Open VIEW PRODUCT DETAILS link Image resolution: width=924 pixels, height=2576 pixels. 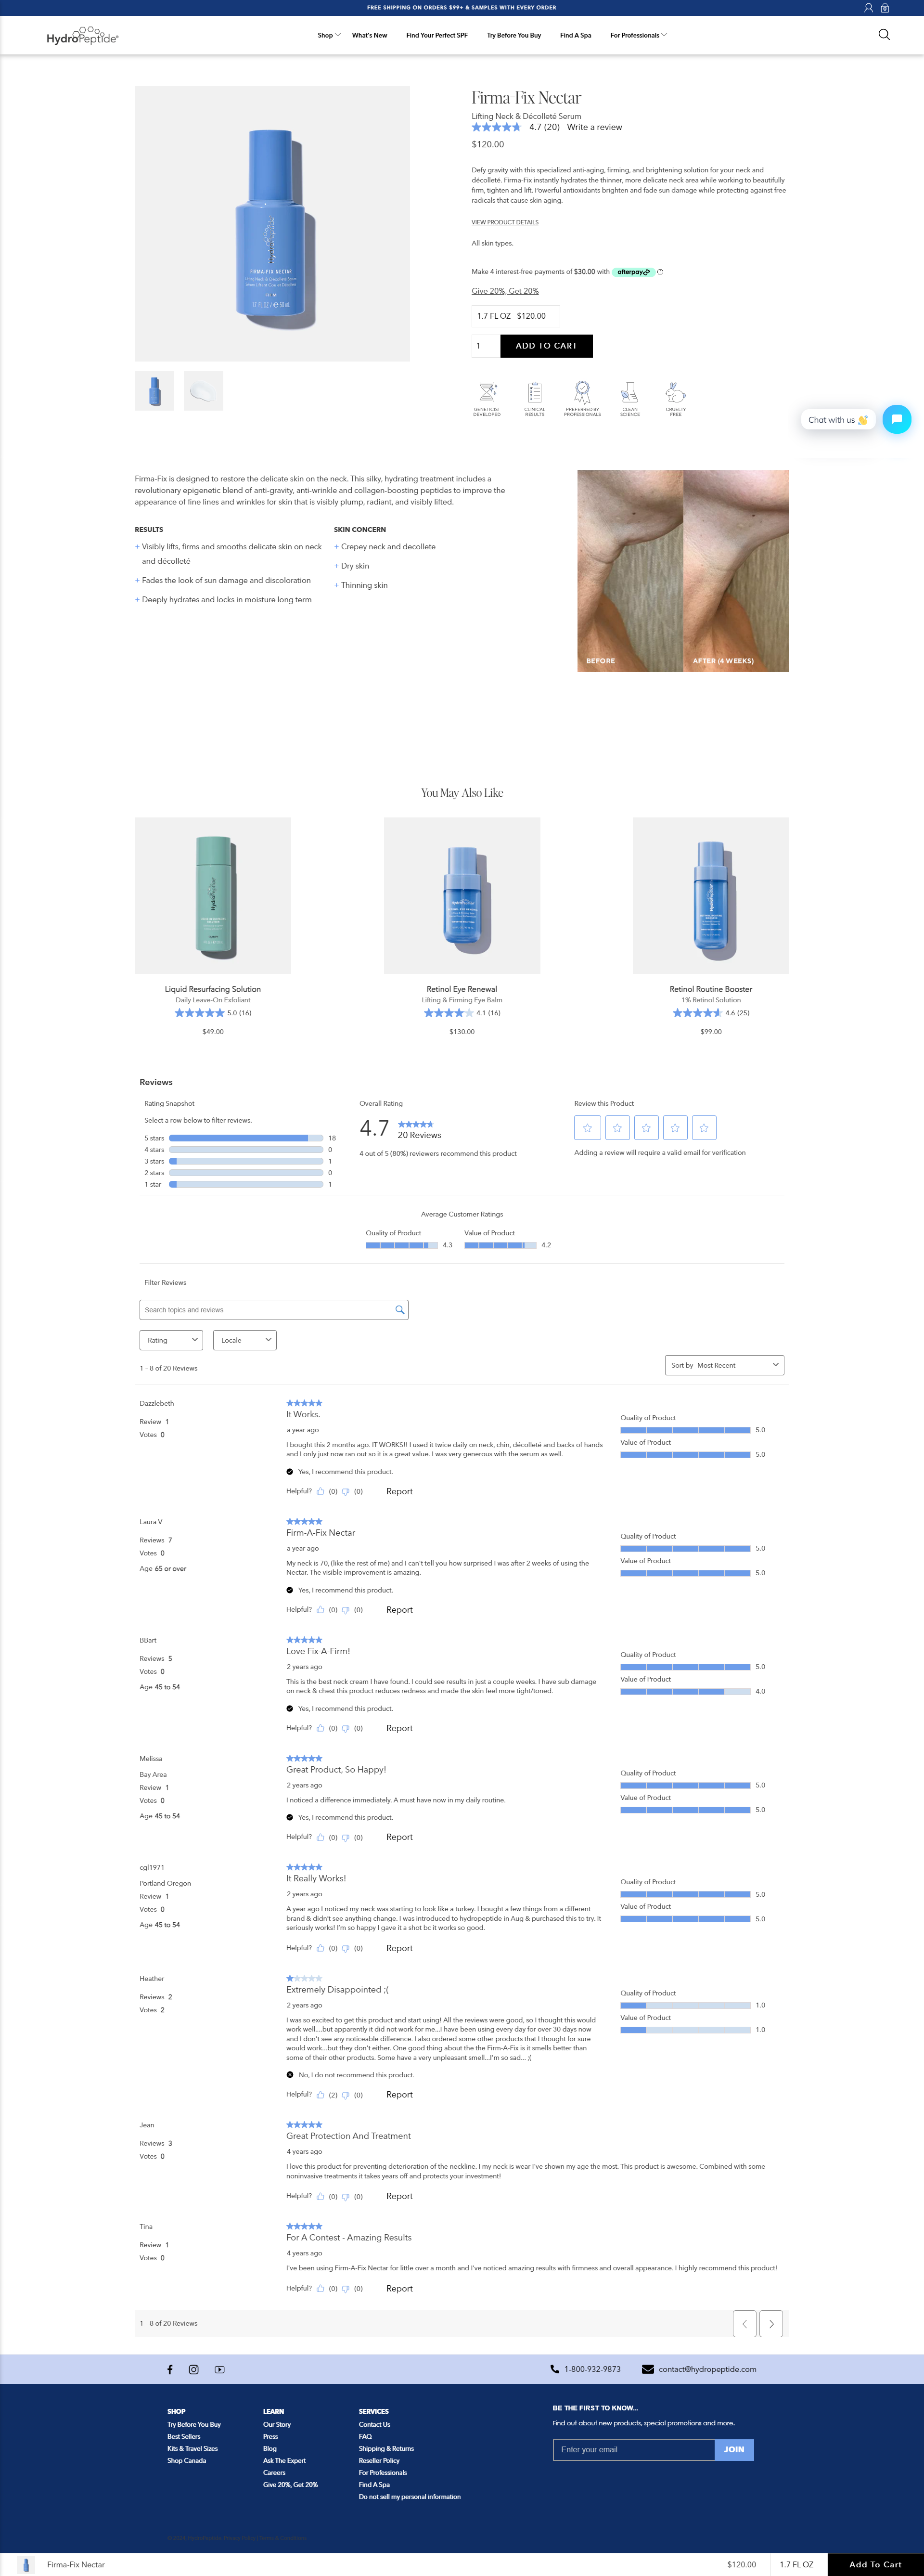coord(505,222)
